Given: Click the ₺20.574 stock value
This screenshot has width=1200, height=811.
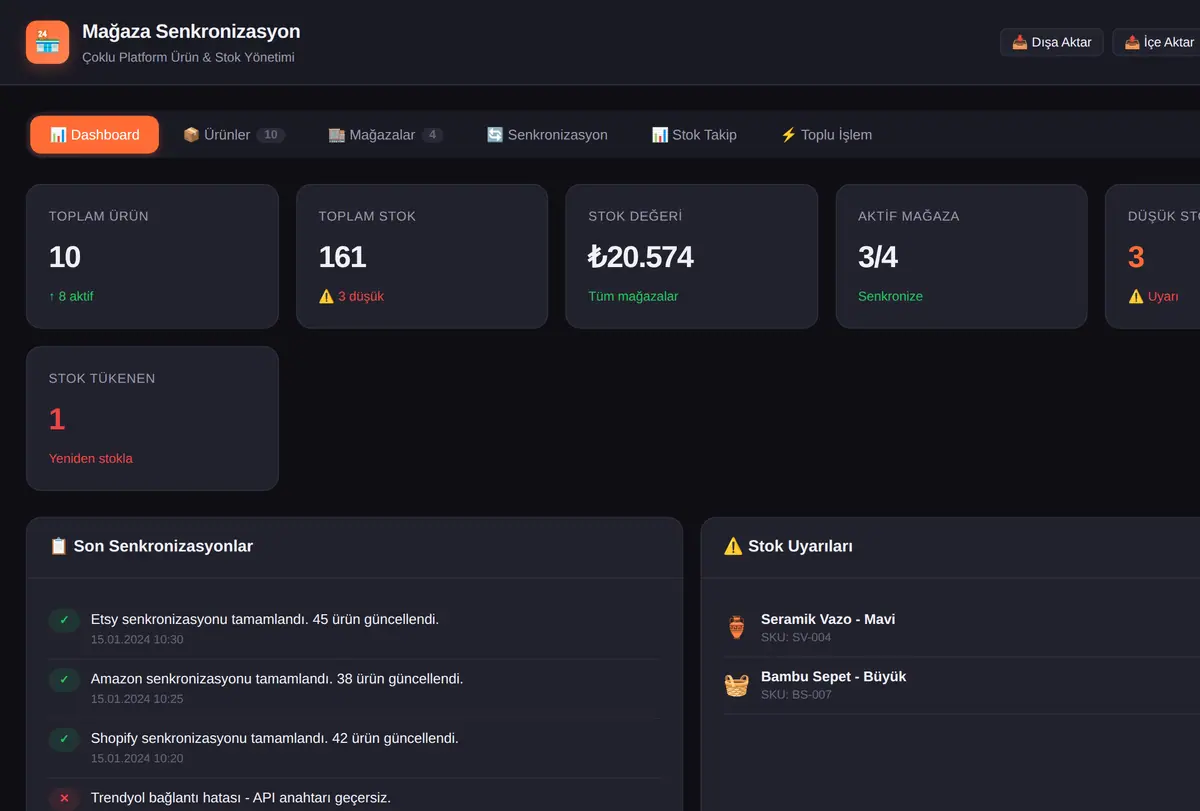Looking at the screenshot, I should point(641,257).
